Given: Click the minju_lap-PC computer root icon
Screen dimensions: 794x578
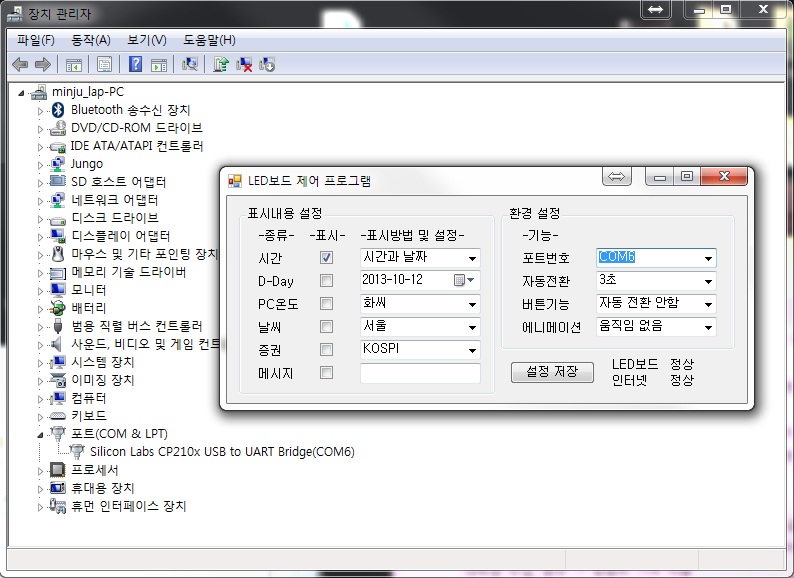Looking at the screenshot, I should pyautogui.click(x=39, y=92).
